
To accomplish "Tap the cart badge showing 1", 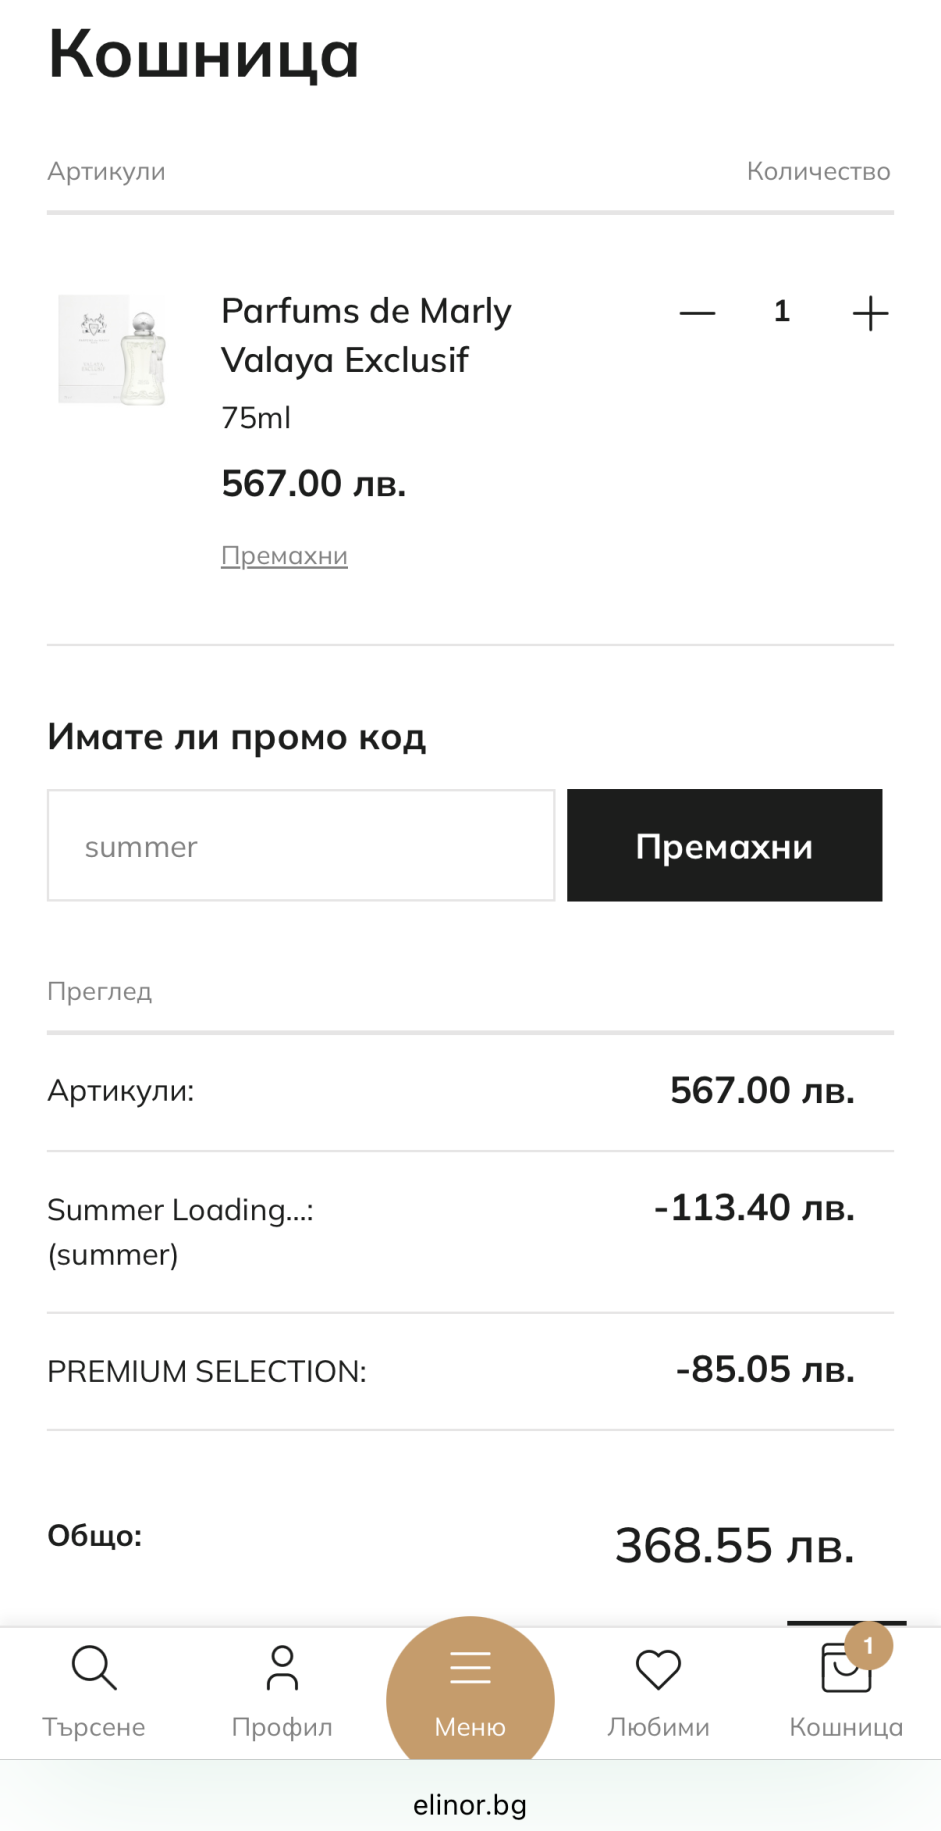I will [x=868, y=1645].
